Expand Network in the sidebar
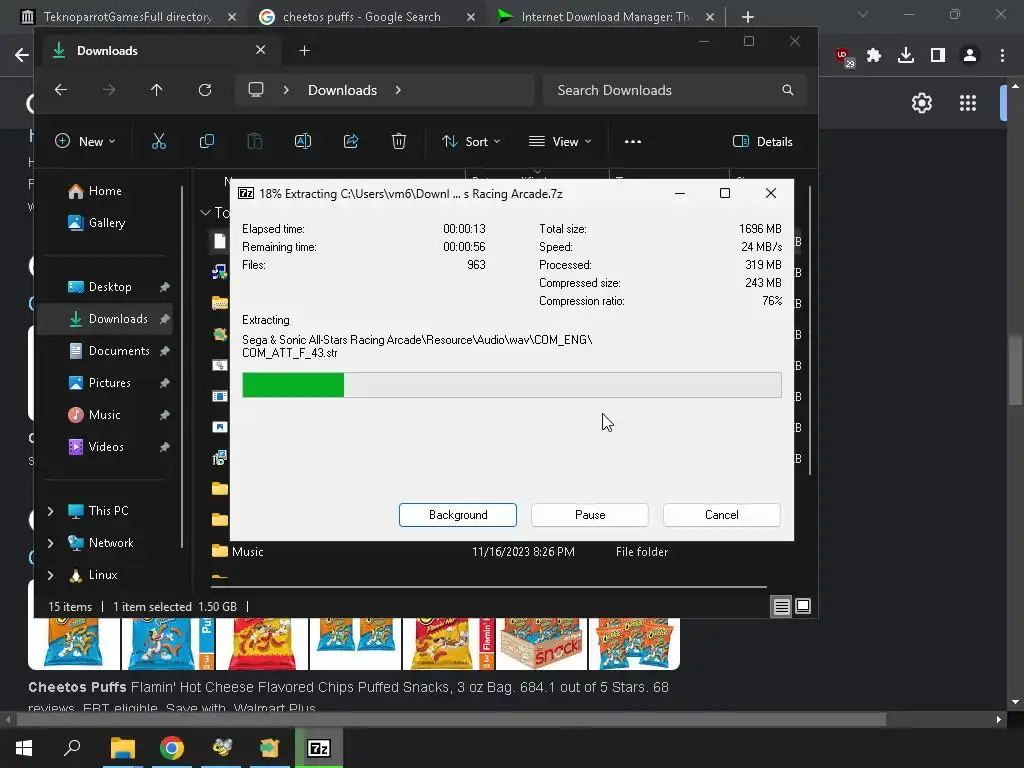The height and width of the screenshot is (768, 1024). [x=50, y=543]
